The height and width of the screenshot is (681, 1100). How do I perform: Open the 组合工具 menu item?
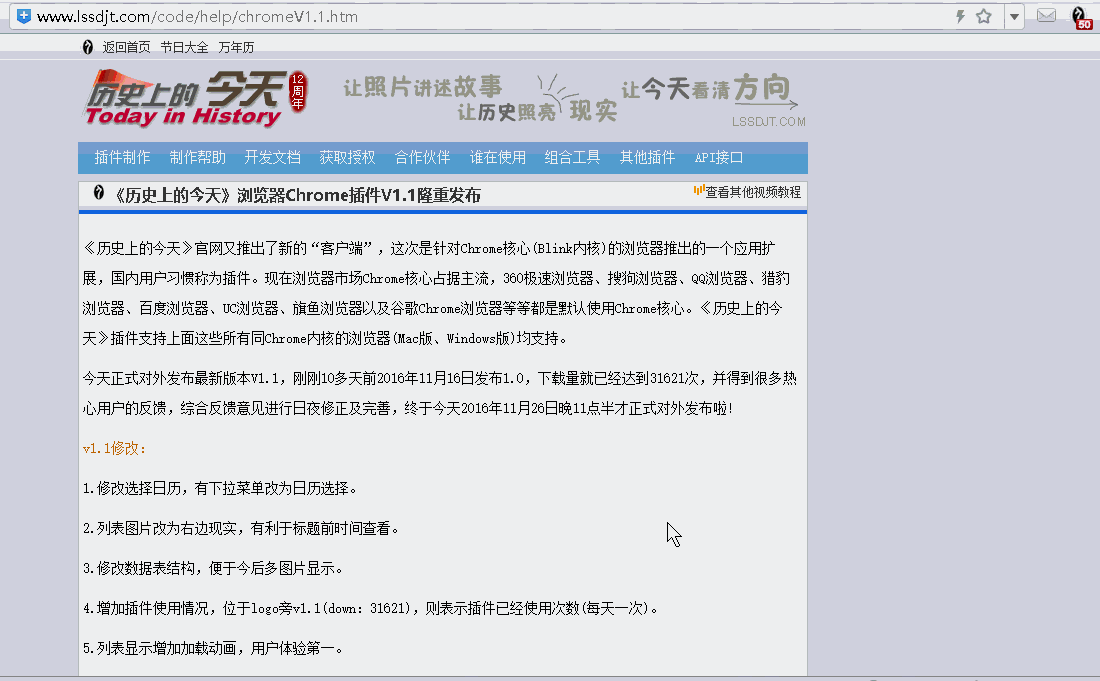pos(572,157)
